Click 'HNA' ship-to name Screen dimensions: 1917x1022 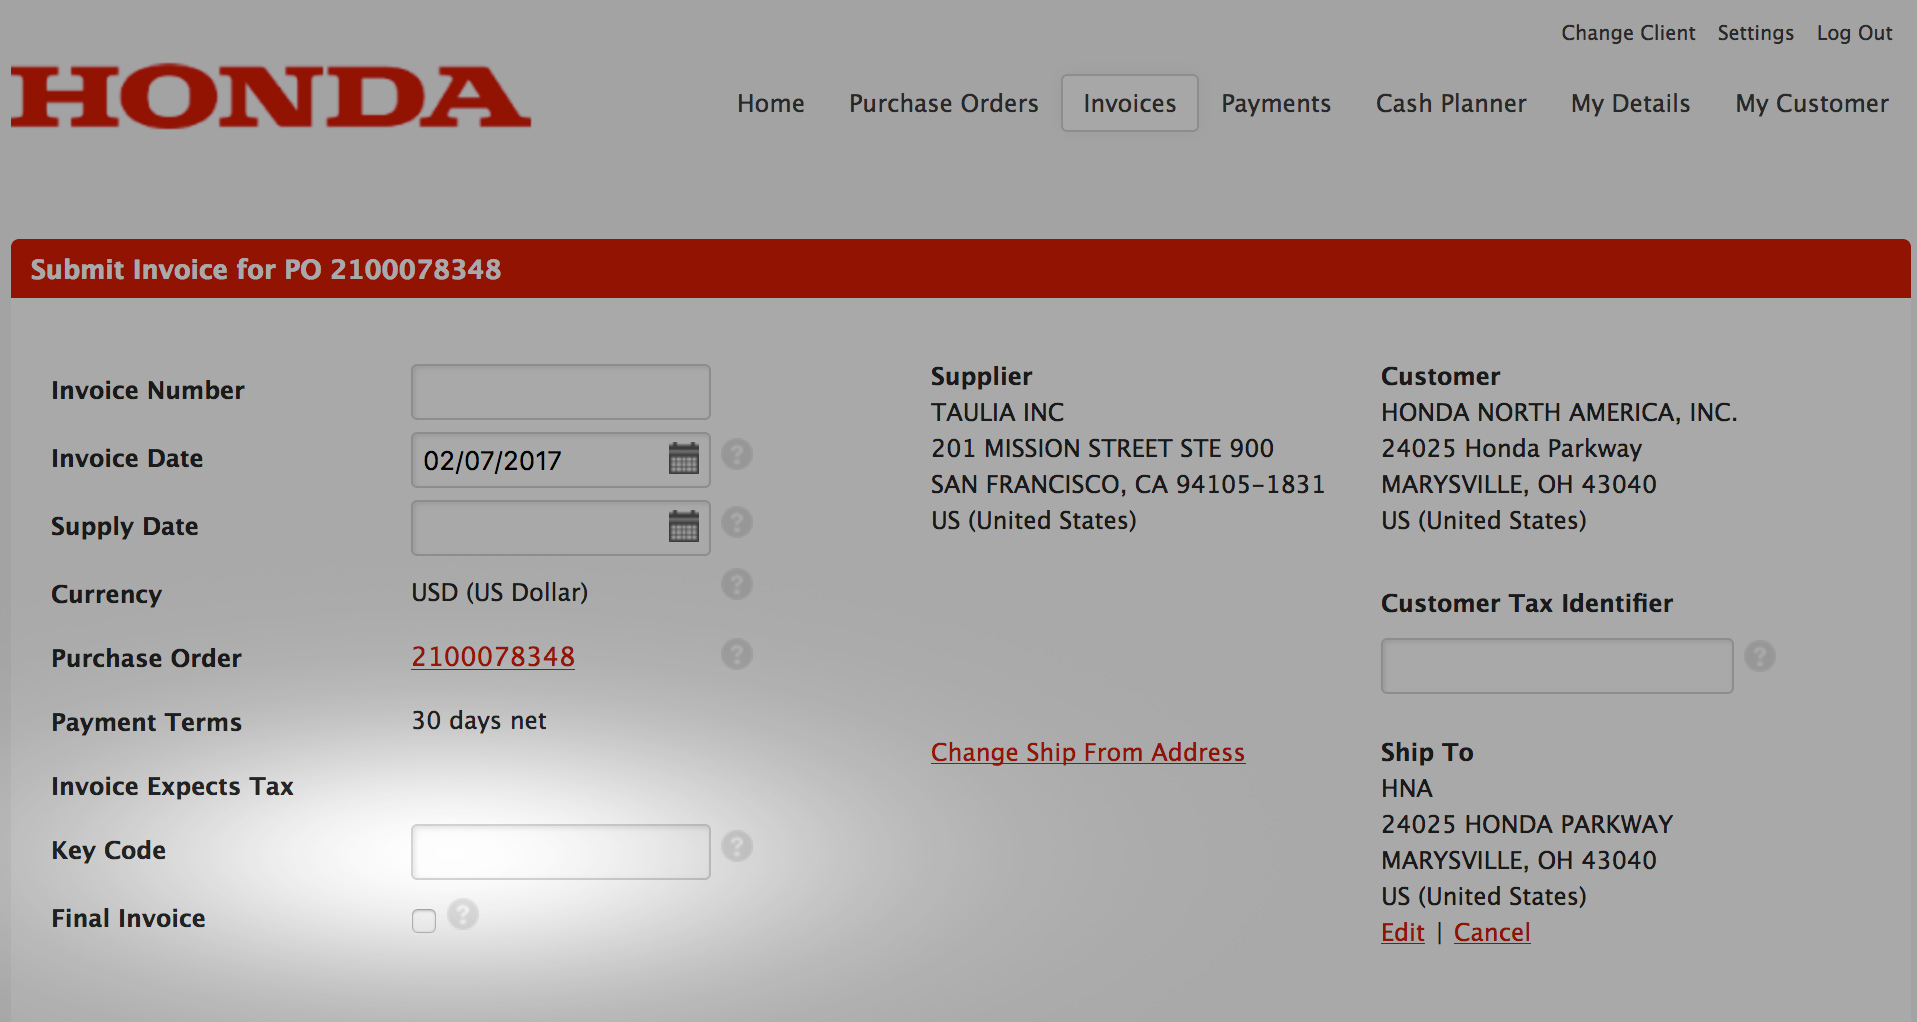tap(1407, 788)
